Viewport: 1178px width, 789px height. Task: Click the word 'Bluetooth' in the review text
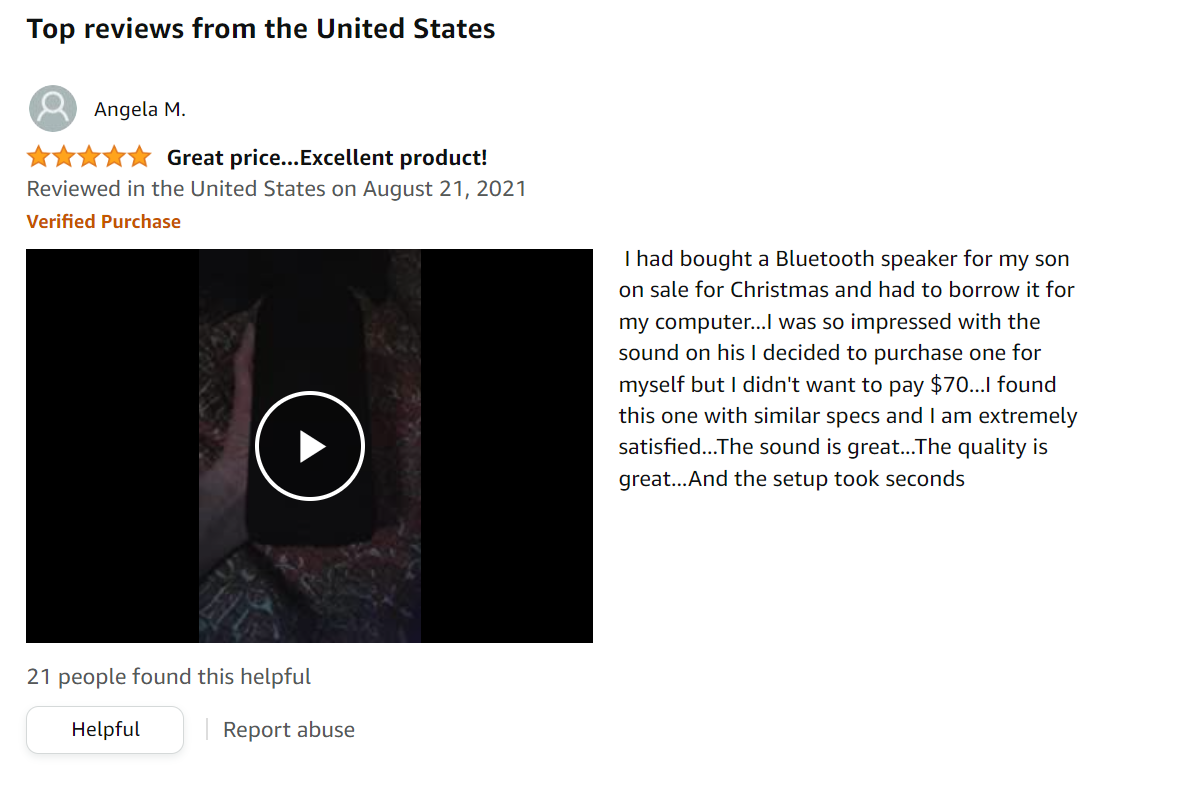pyautogui.click(x=824, y=259)
